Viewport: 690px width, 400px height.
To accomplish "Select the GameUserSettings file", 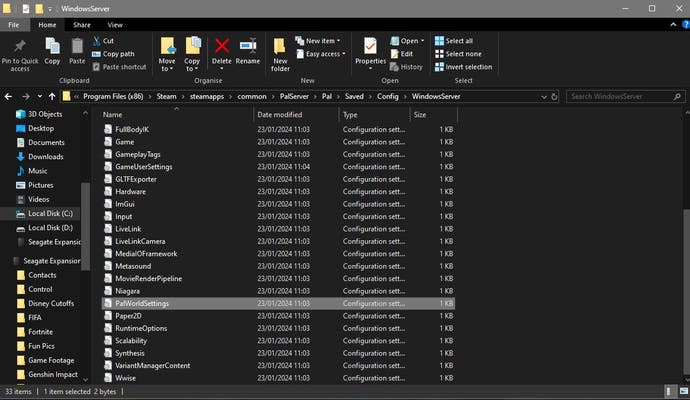I will click(278, 167).
